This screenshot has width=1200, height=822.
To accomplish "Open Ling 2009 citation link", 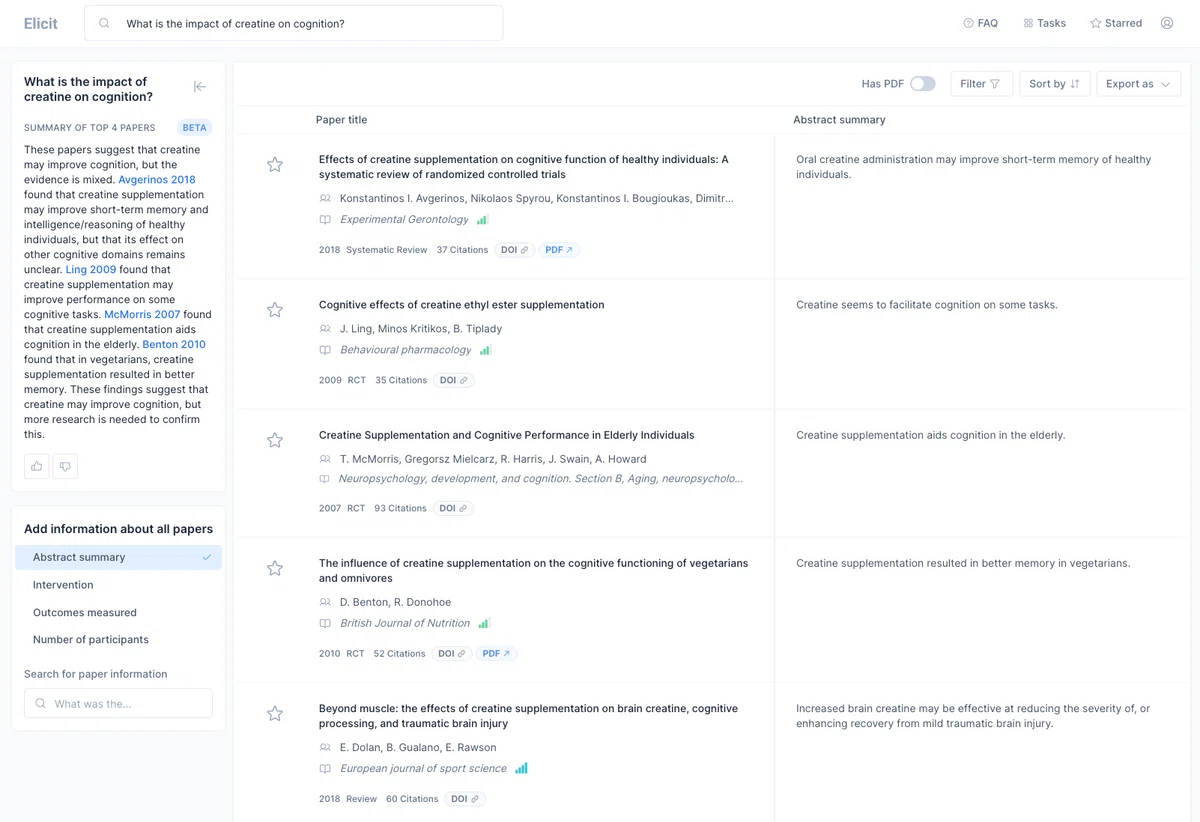I will pos(91,270).
